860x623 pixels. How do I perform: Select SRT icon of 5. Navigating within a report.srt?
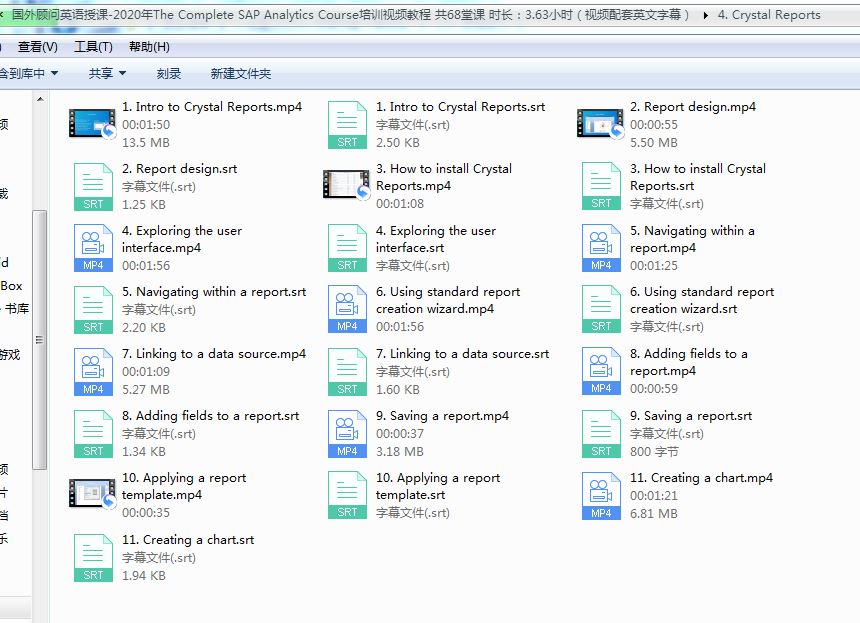point(93,309)
